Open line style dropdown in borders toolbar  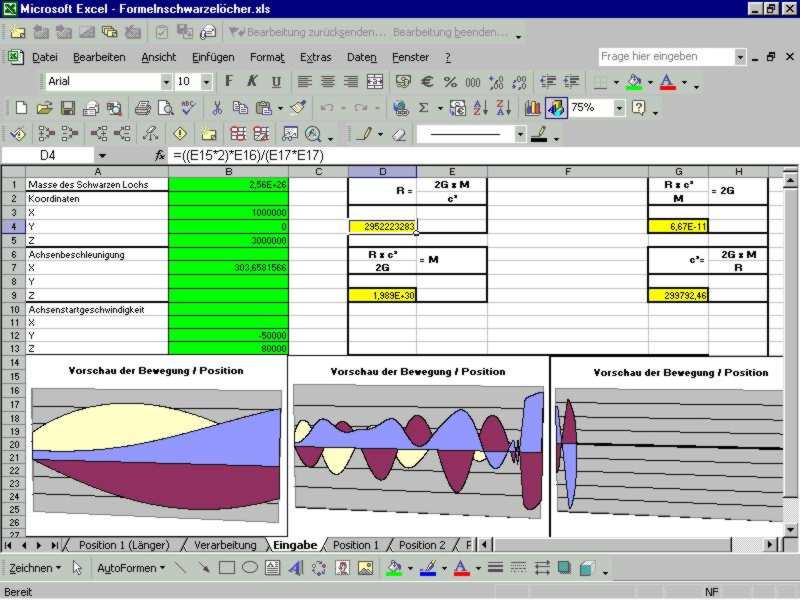coord(520,135)
